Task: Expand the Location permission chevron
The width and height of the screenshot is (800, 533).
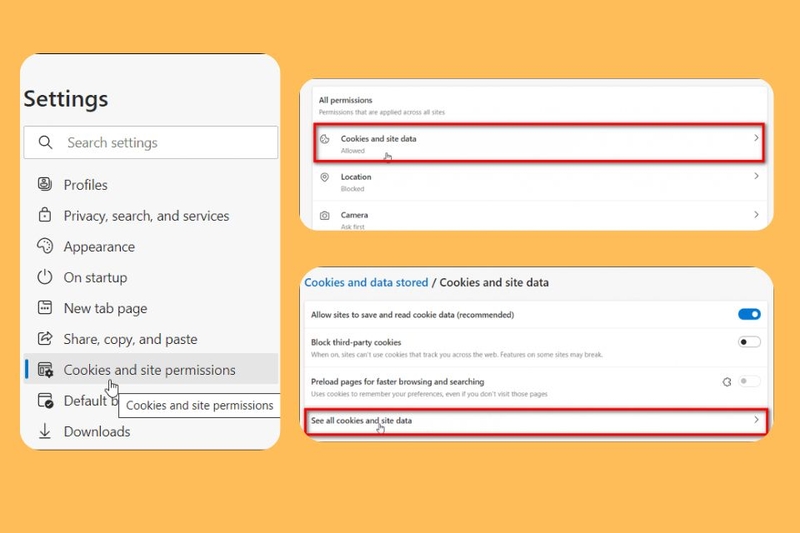Action: [756, 176]
